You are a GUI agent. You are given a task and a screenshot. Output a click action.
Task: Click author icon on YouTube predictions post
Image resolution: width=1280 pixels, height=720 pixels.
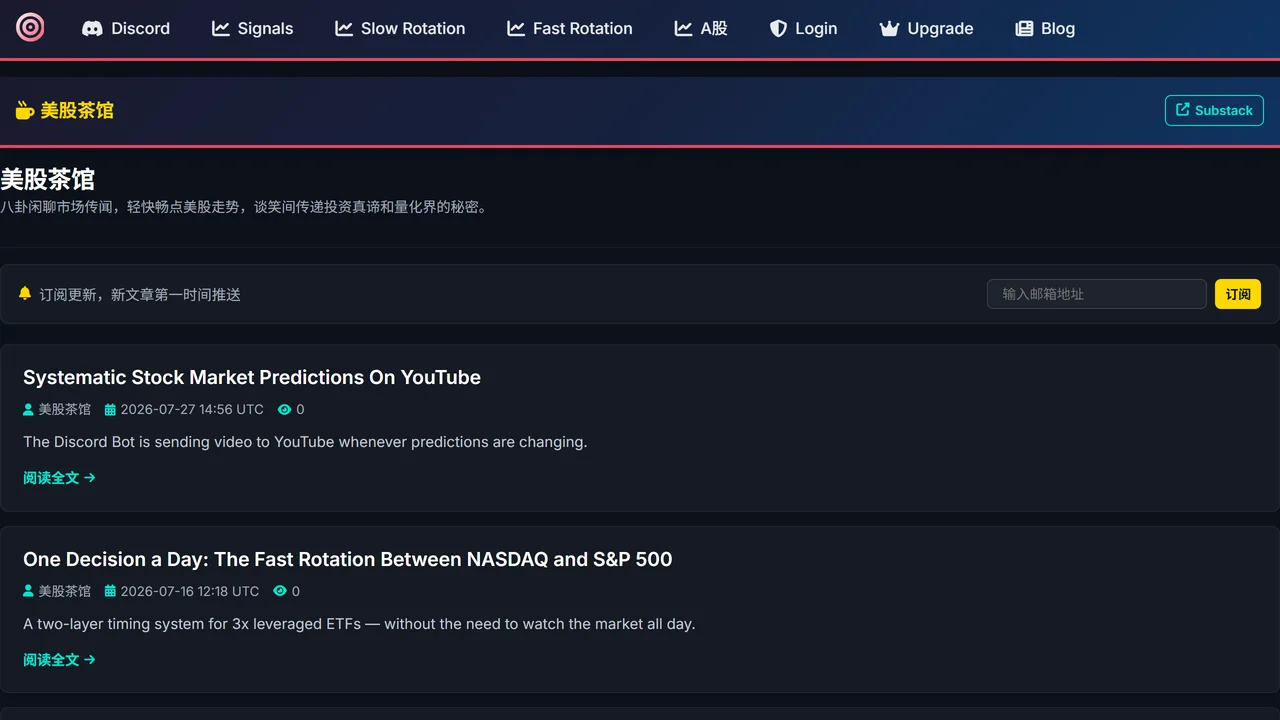point(28,409)
